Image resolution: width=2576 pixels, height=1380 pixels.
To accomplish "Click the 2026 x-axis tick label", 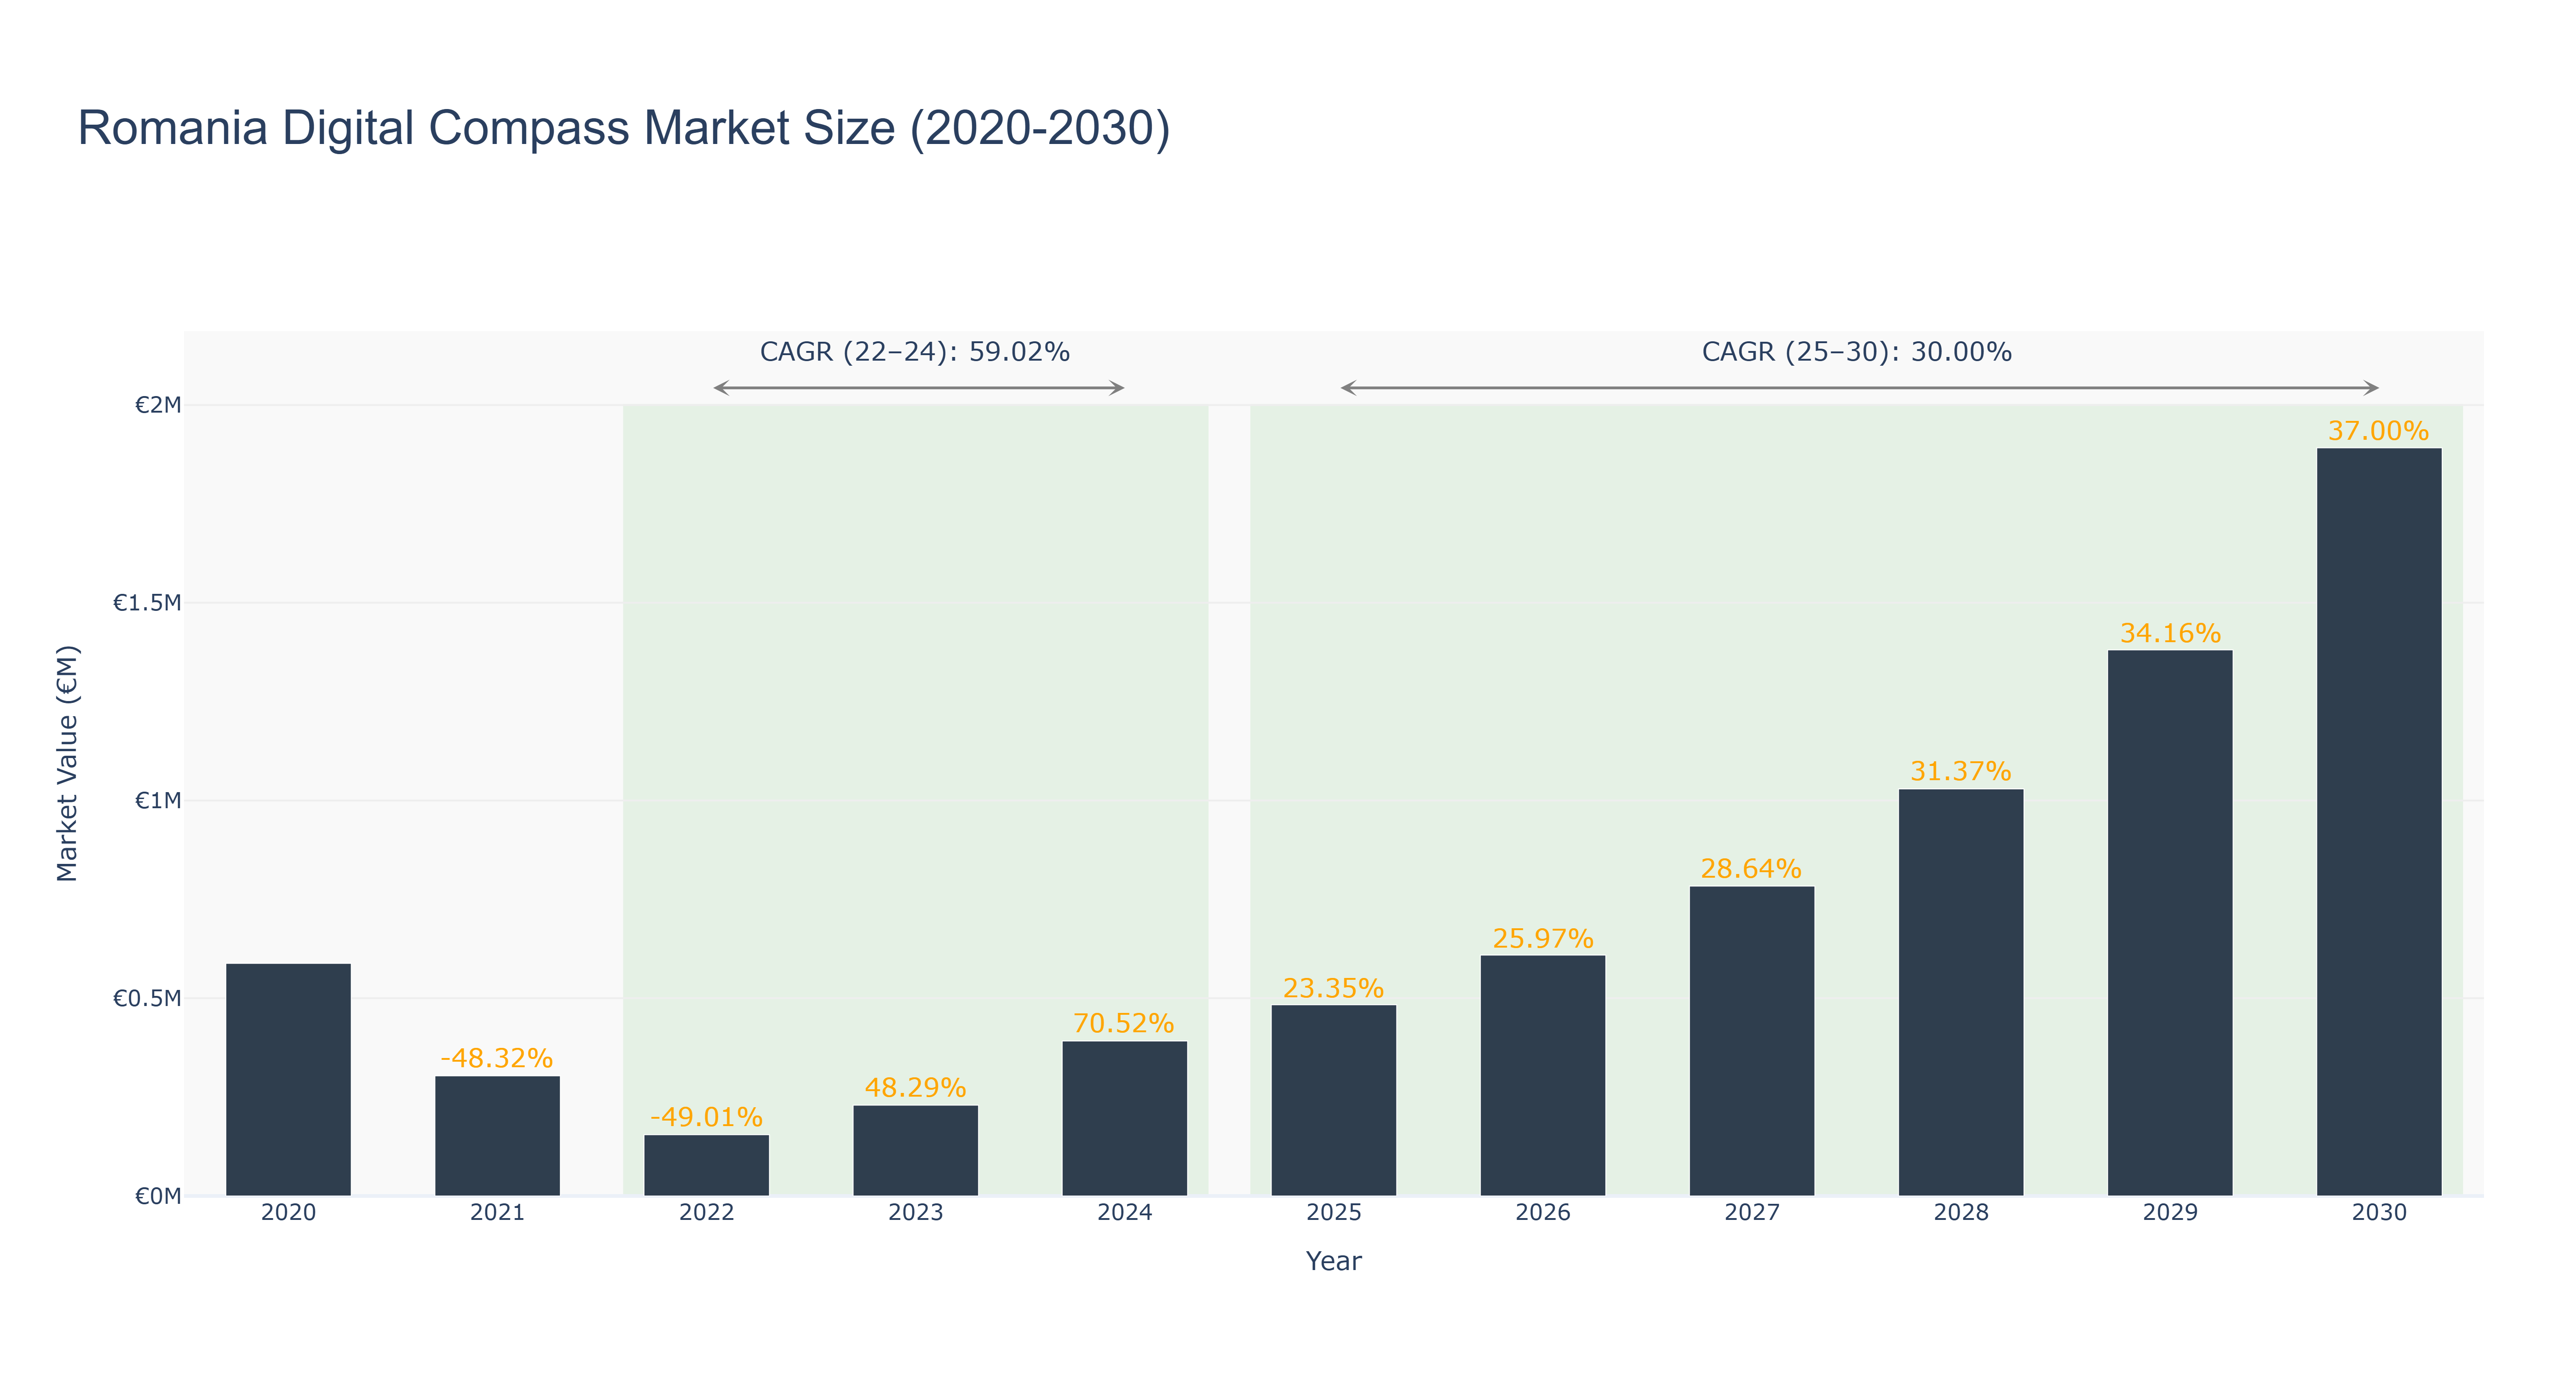I will [x=1542, y=1213].
